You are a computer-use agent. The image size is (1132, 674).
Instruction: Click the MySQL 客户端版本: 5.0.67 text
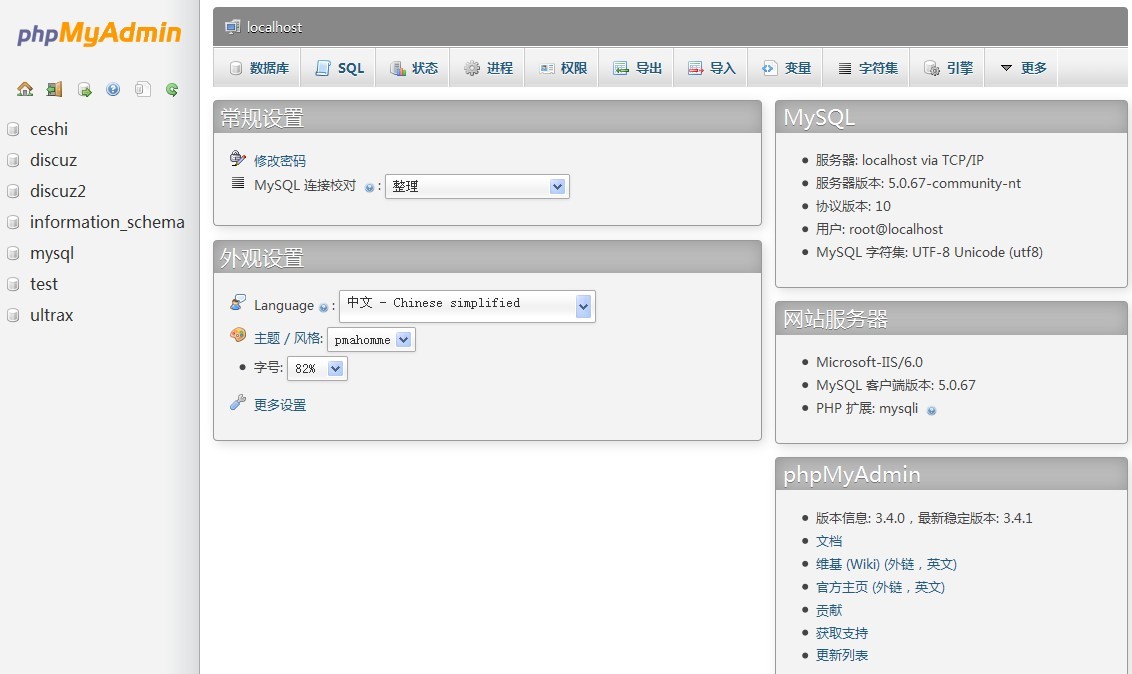(x=896, y=385)
